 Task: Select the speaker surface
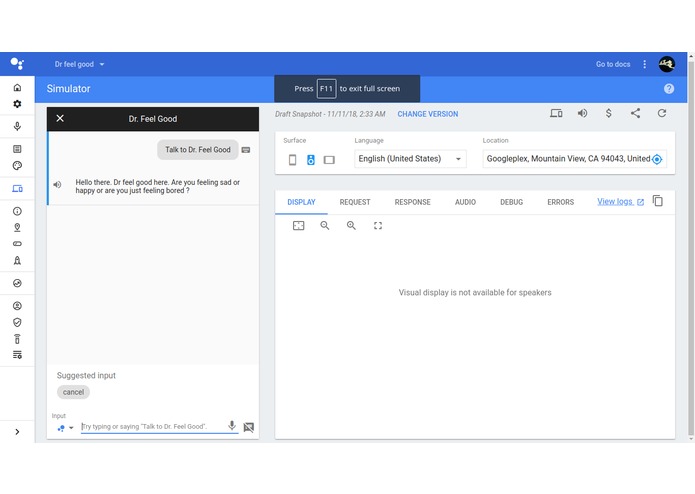[311, 159]
